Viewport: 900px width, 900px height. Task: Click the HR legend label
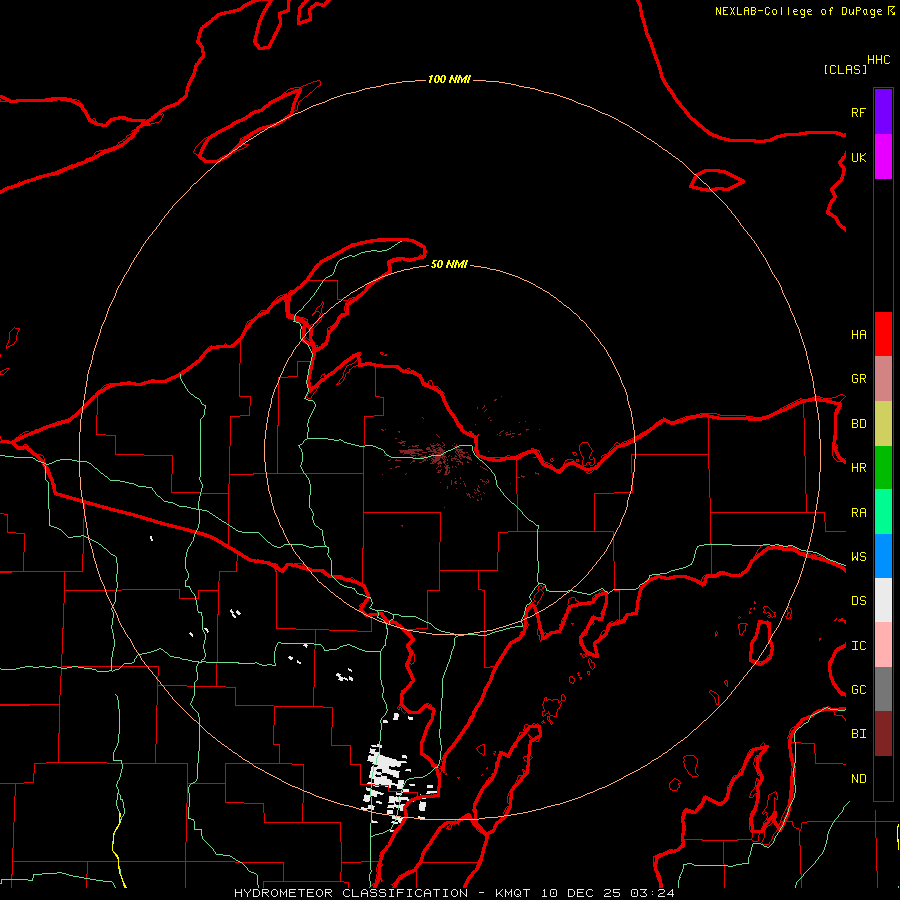[x=858, y=468]
